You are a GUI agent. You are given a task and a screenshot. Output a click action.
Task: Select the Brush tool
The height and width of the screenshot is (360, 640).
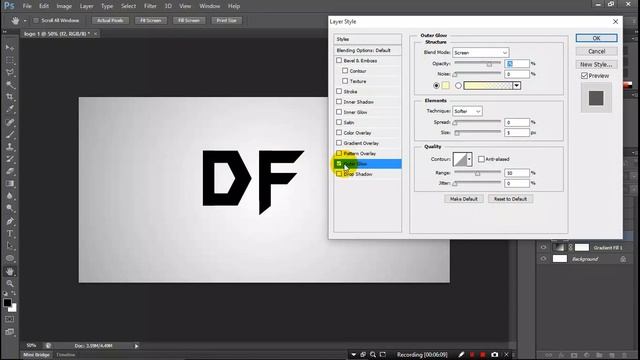[10, 134]
